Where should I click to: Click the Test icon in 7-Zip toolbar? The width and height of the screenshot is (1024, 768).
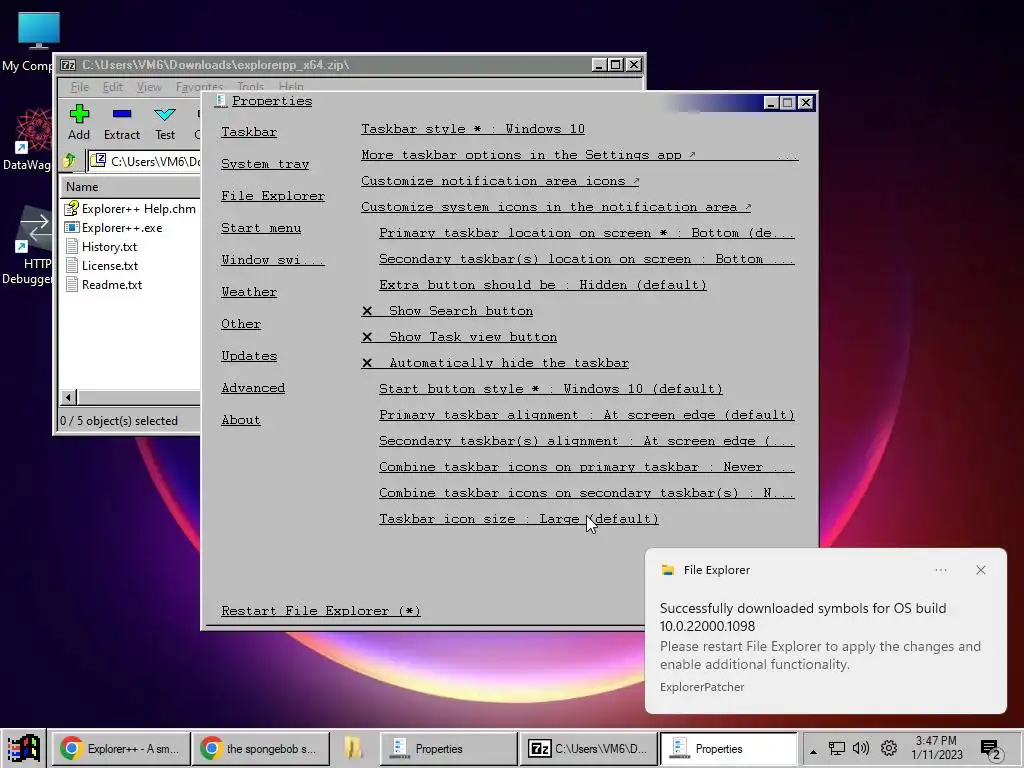165,122
